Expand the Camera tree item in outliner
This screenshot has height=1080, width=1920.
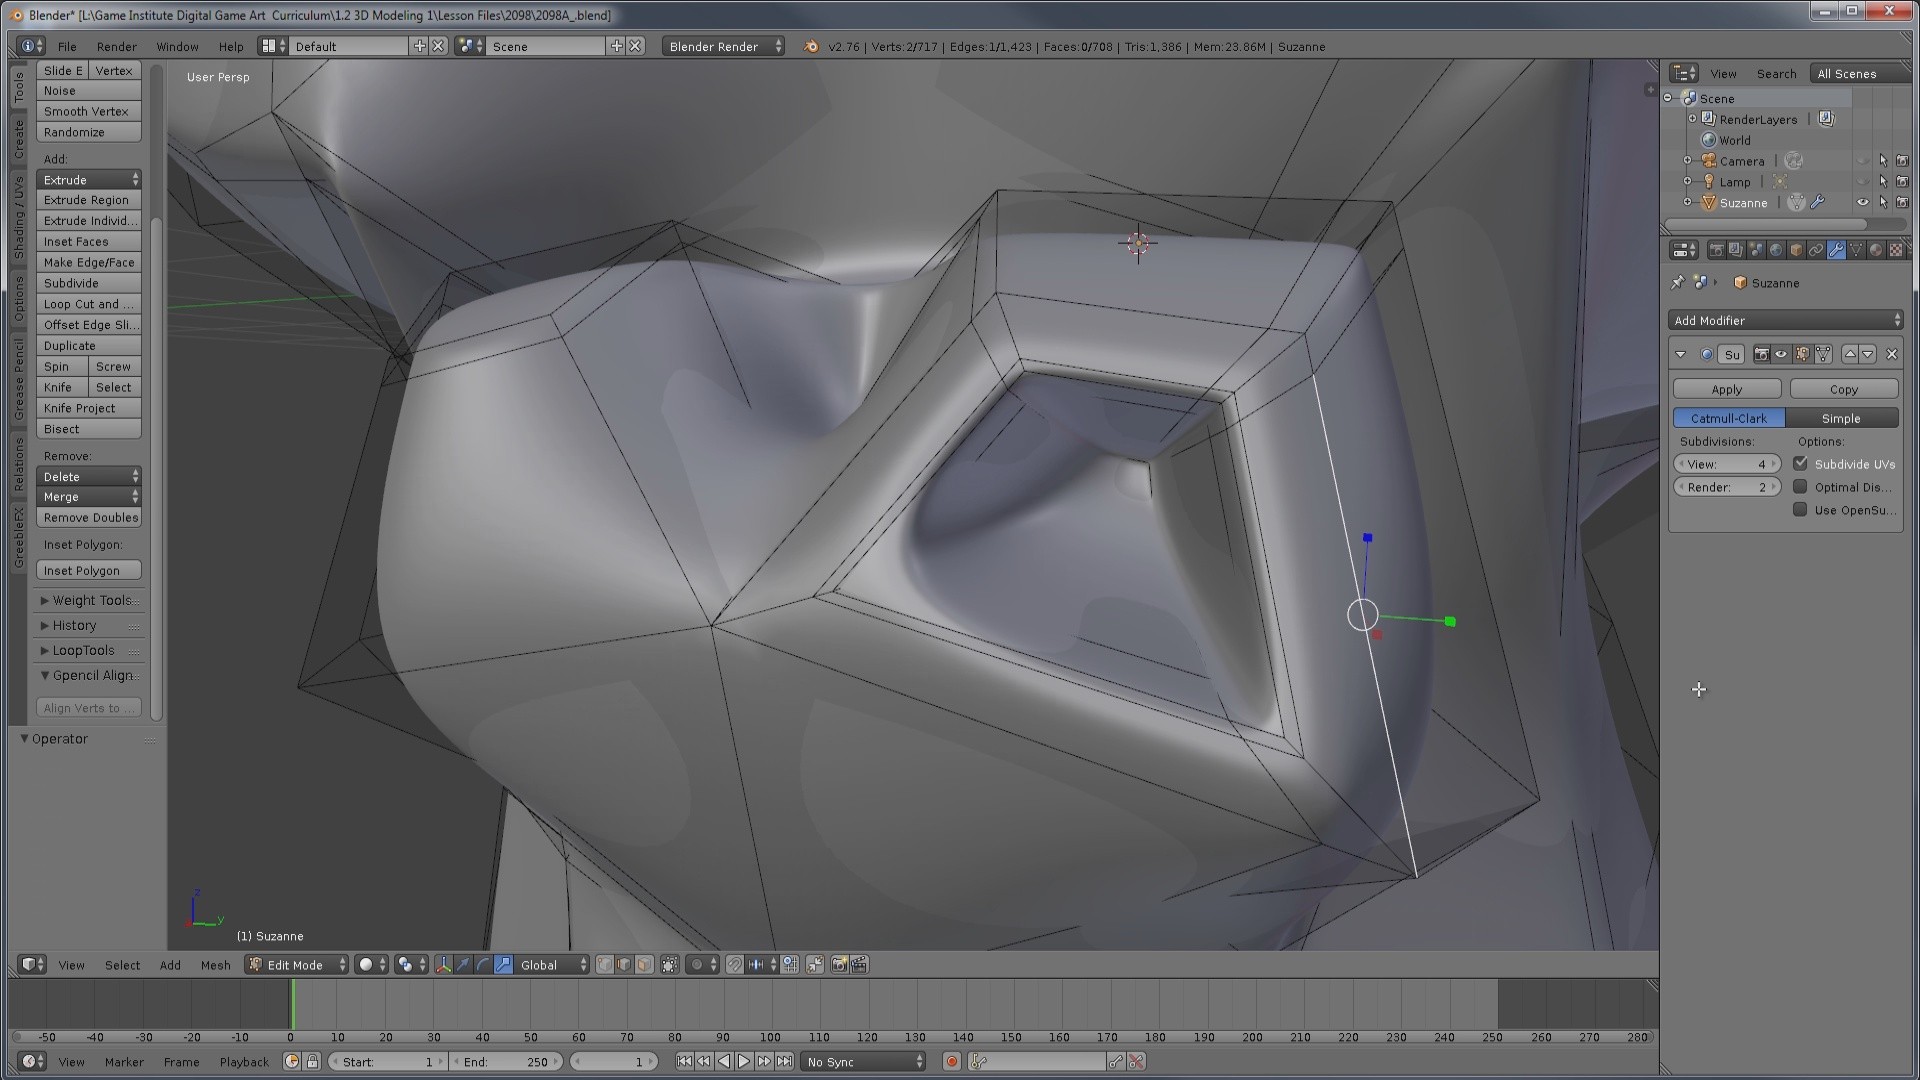1688,161
